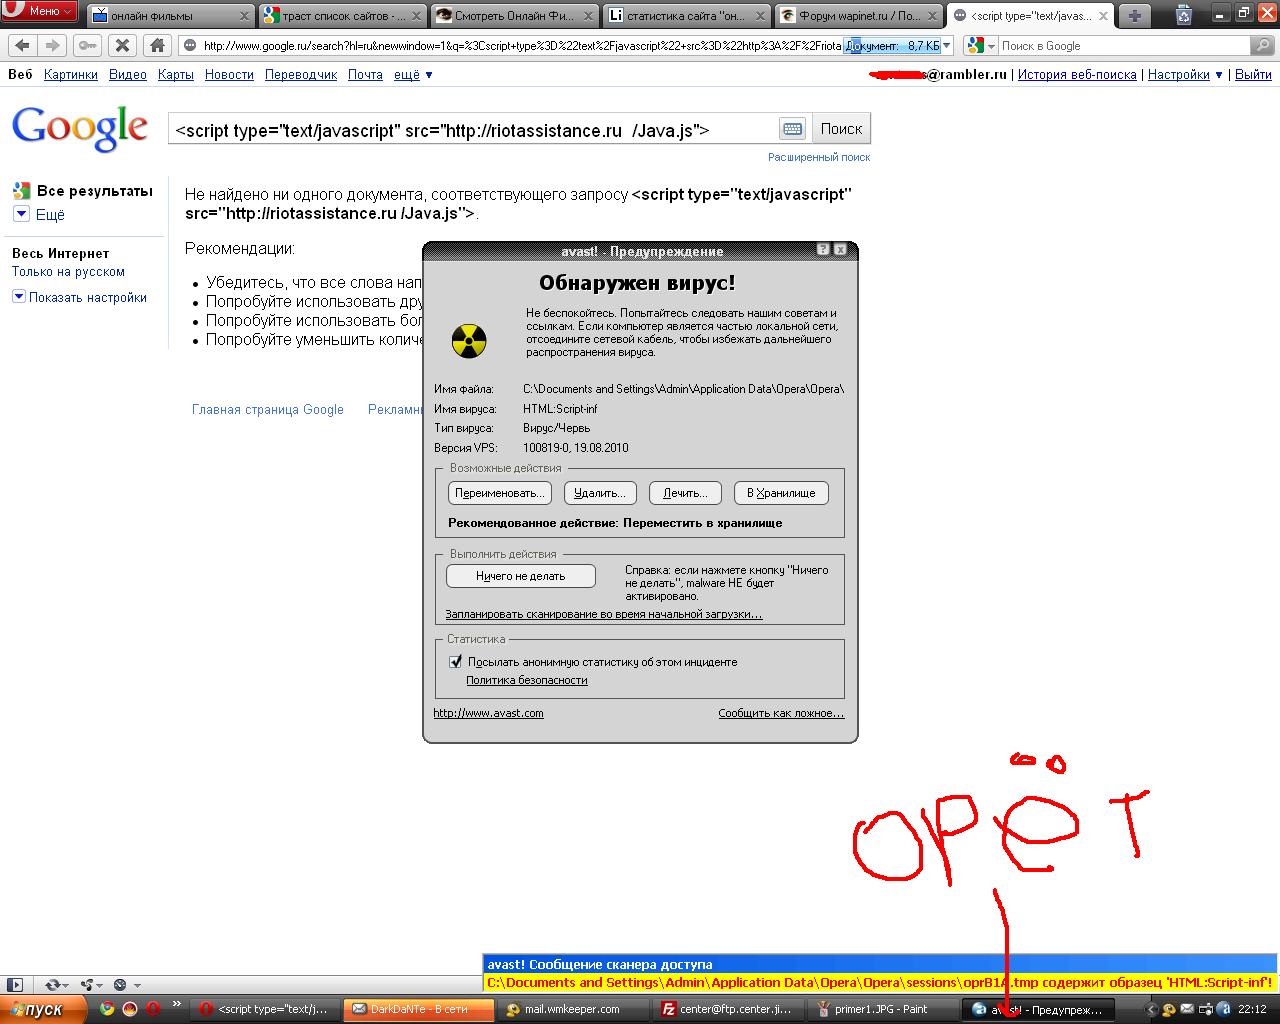Open the 'Политика безопасности' link

pyautogui.click(x=527, y=680)
